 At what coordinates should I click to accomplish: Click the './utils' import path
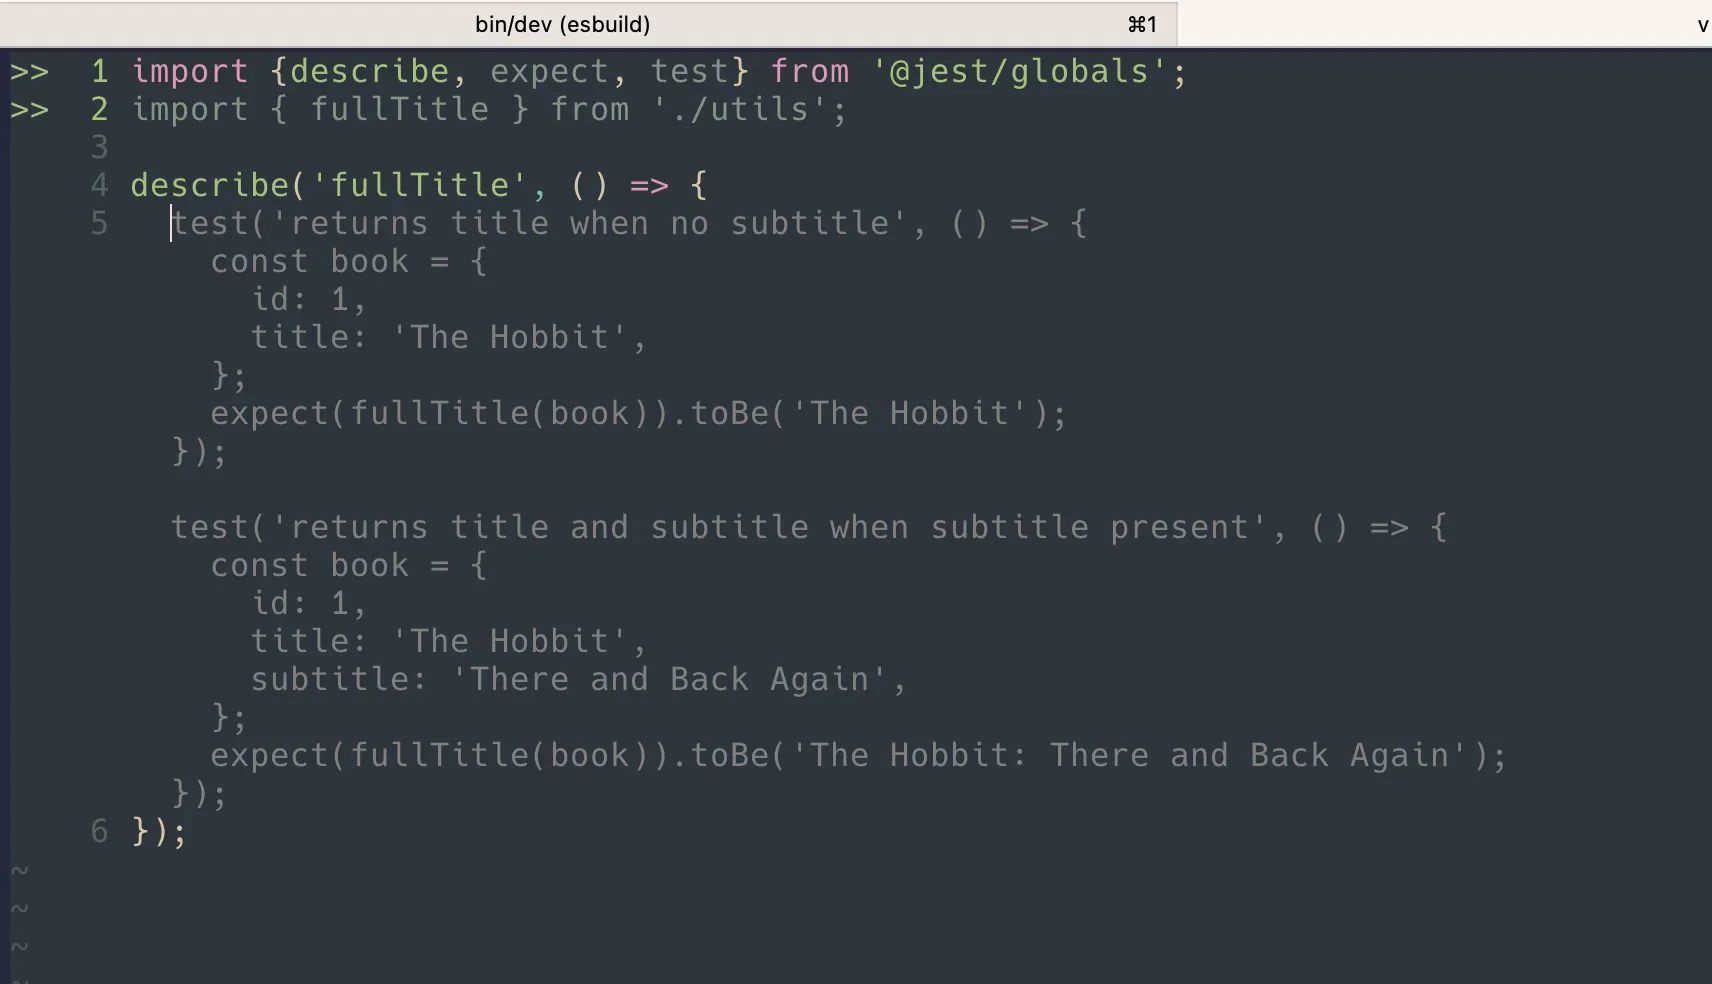[x=739, y=110]
